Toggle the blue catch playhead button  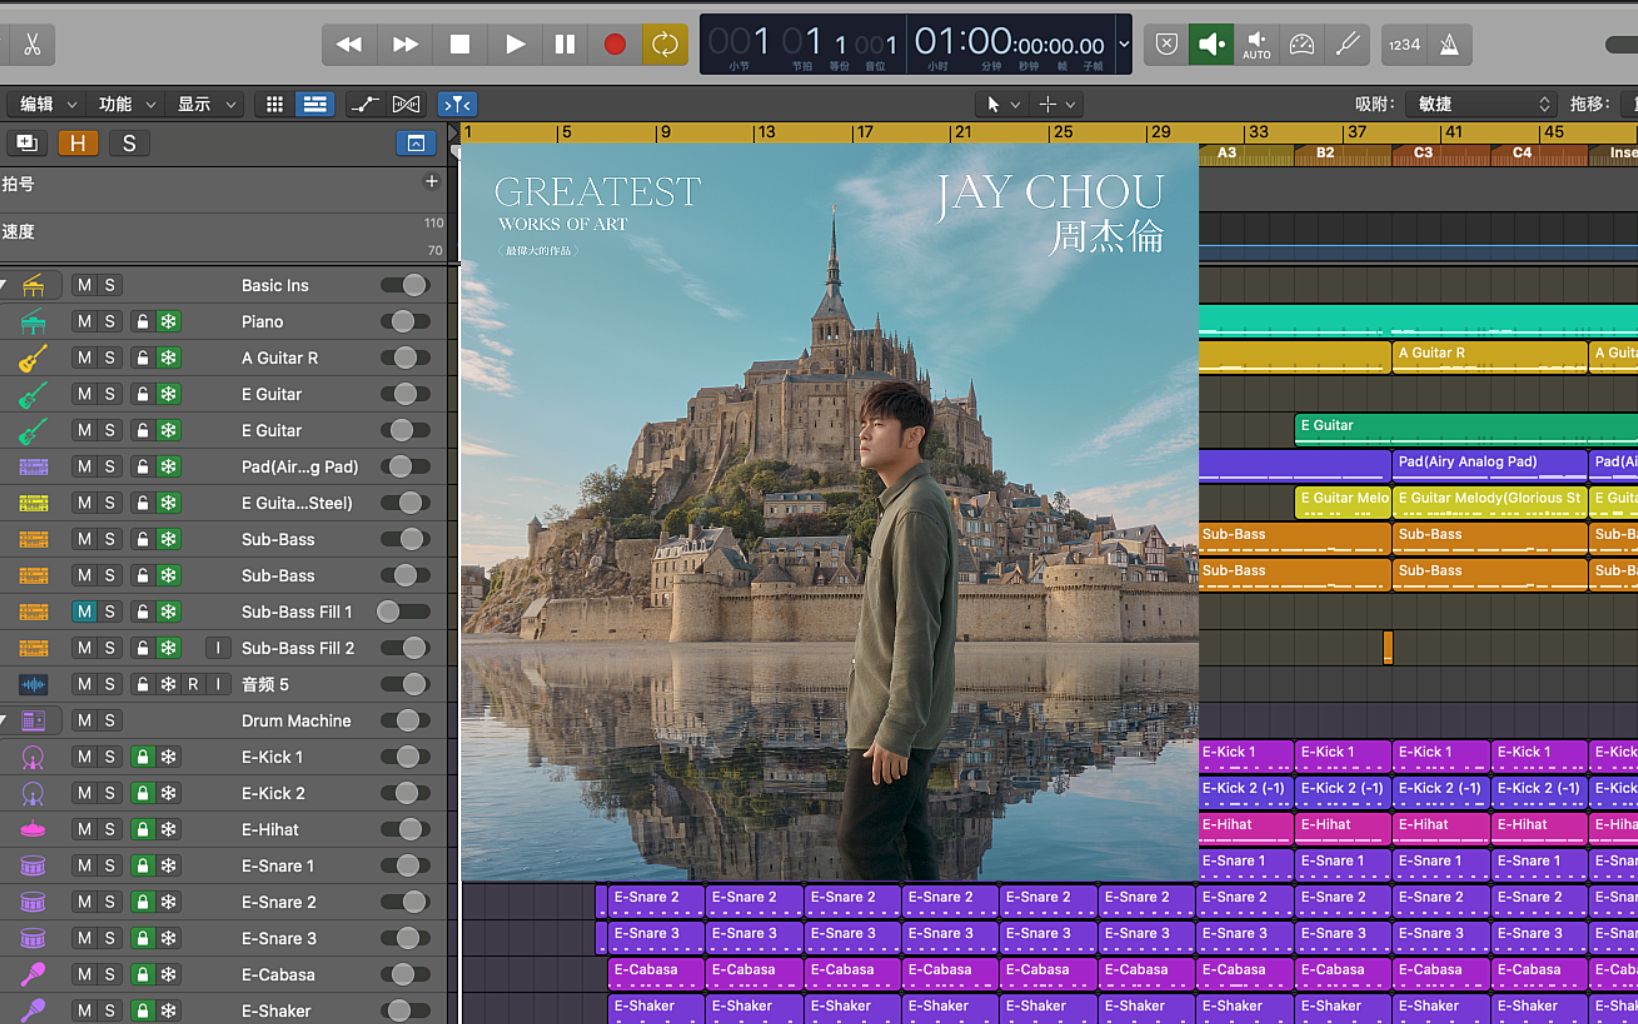coord(457,104)
